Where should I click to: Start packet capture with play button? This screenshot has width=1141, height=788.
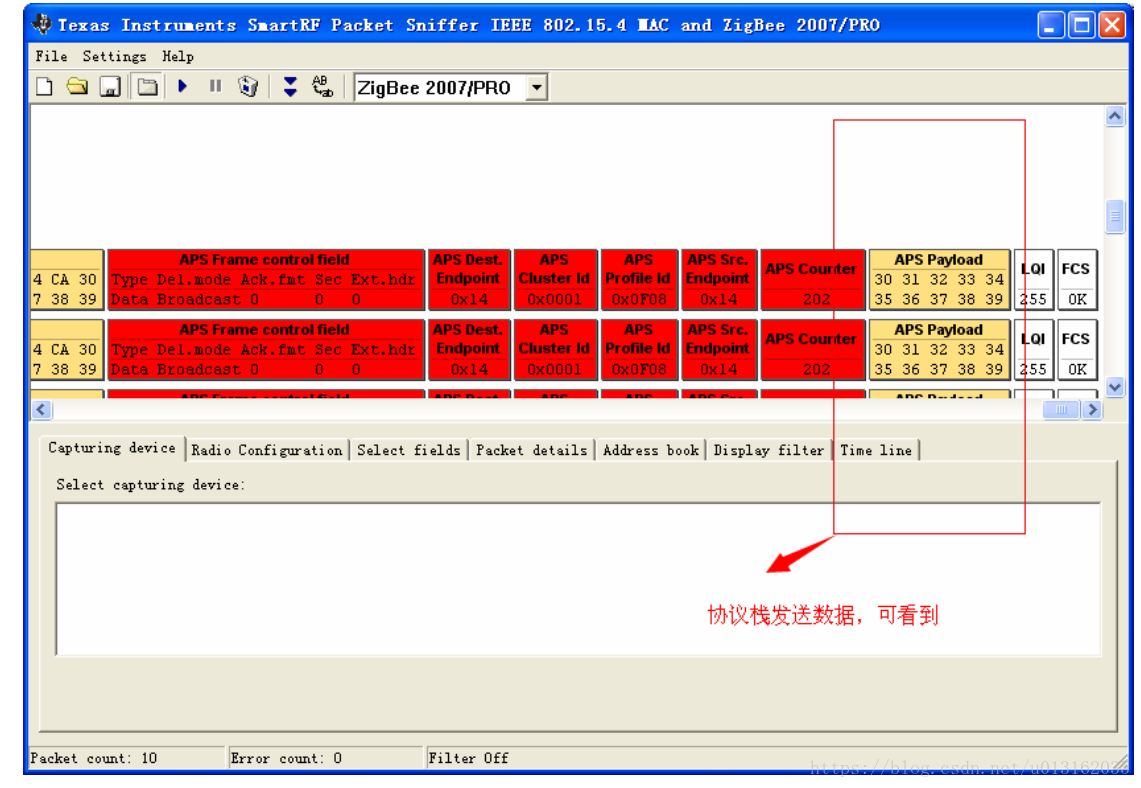(183, 87)
